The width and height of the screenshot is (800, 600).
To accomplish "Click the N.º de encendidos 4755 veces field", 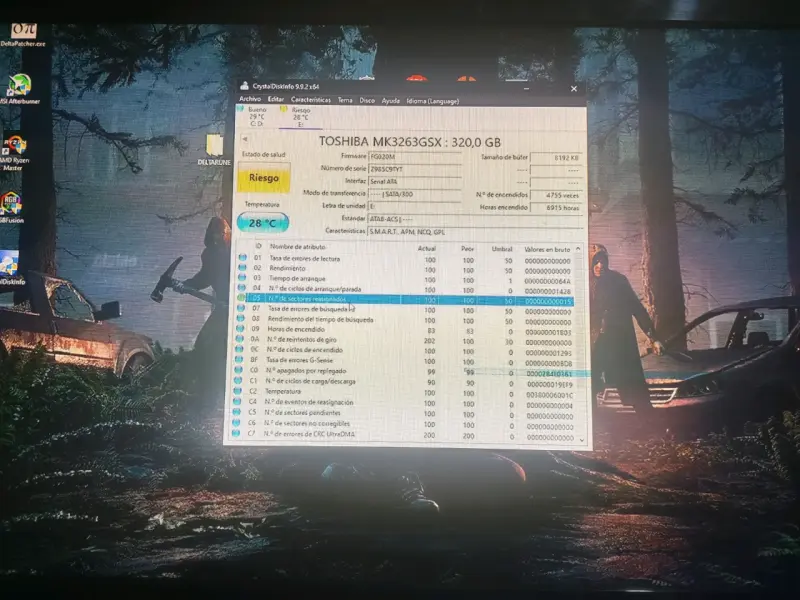I will (556, 195).
